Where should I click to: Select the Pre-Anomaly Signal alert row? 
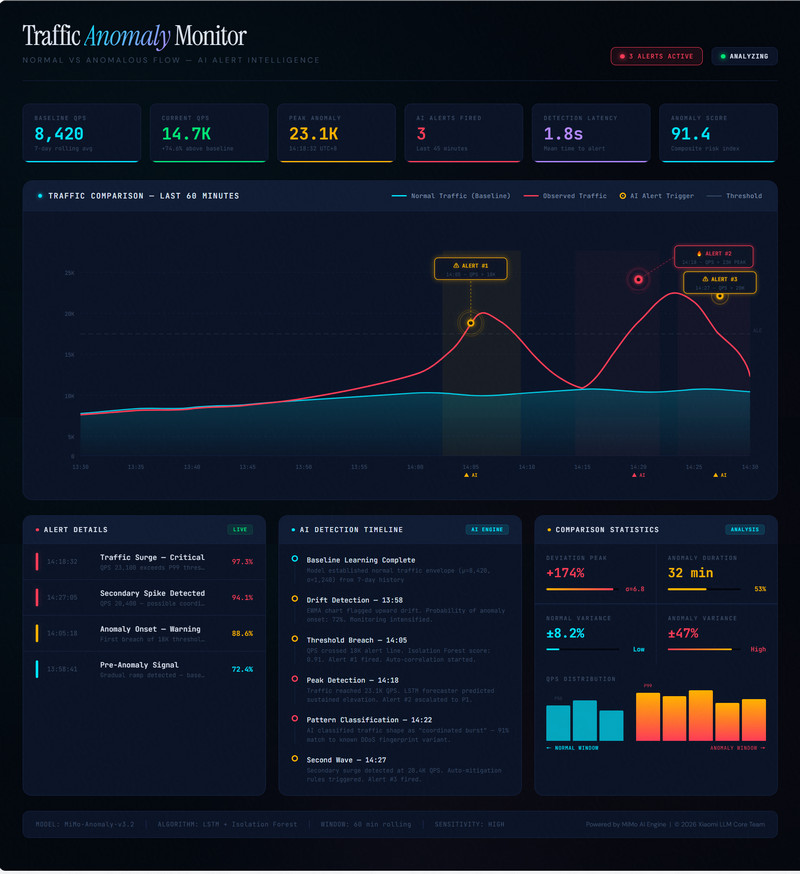144,669
